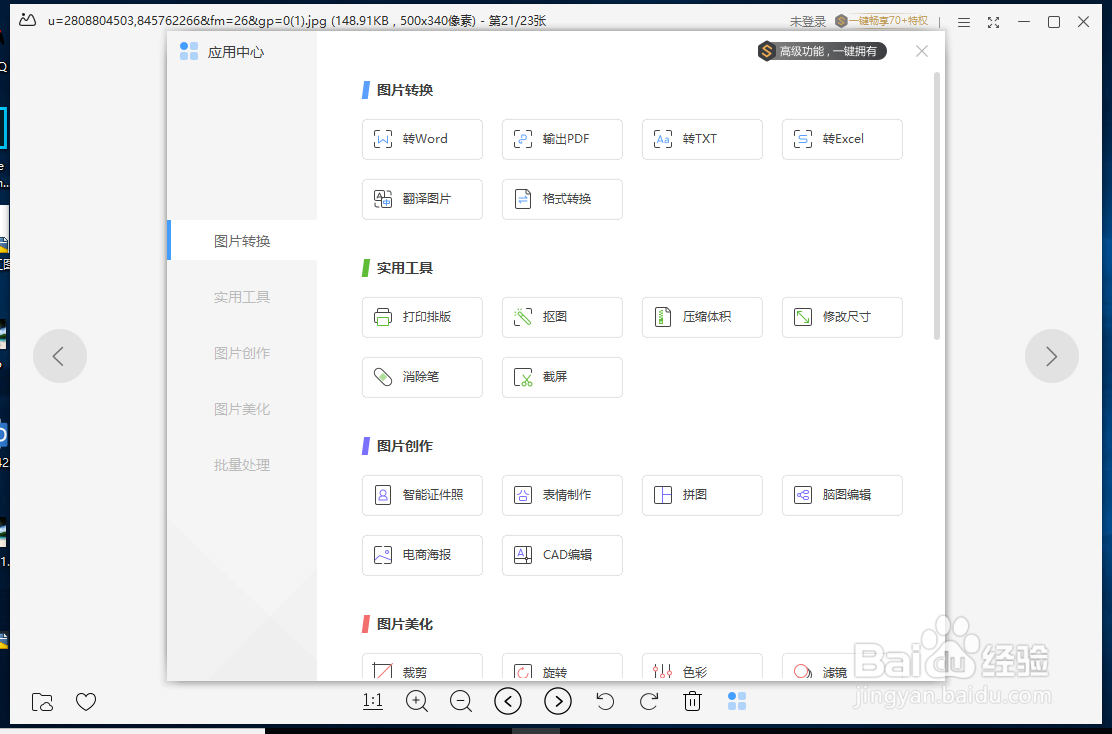Open the 转TXT conversion tool
The width and height of the screenshot is (1112, 734).
tap(702, 139)
